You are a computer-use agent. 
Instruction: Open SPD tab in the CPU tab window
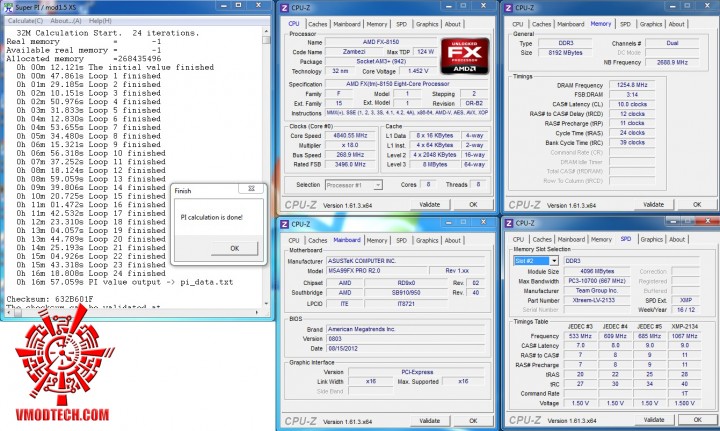tap(402, 24)
